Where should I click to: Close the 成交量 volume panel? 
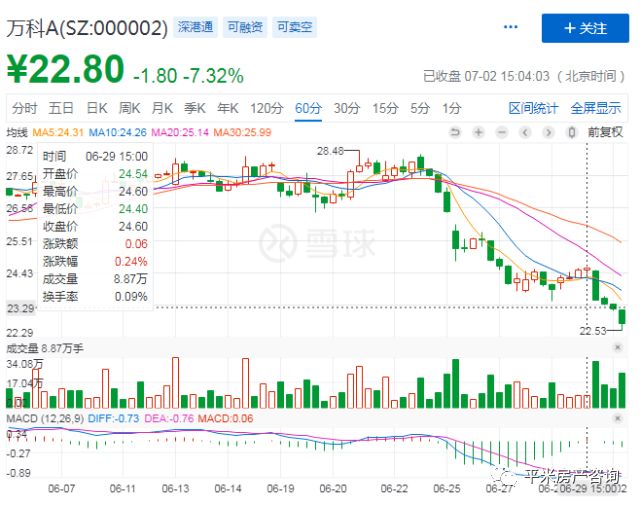click(x=618, y=347)
